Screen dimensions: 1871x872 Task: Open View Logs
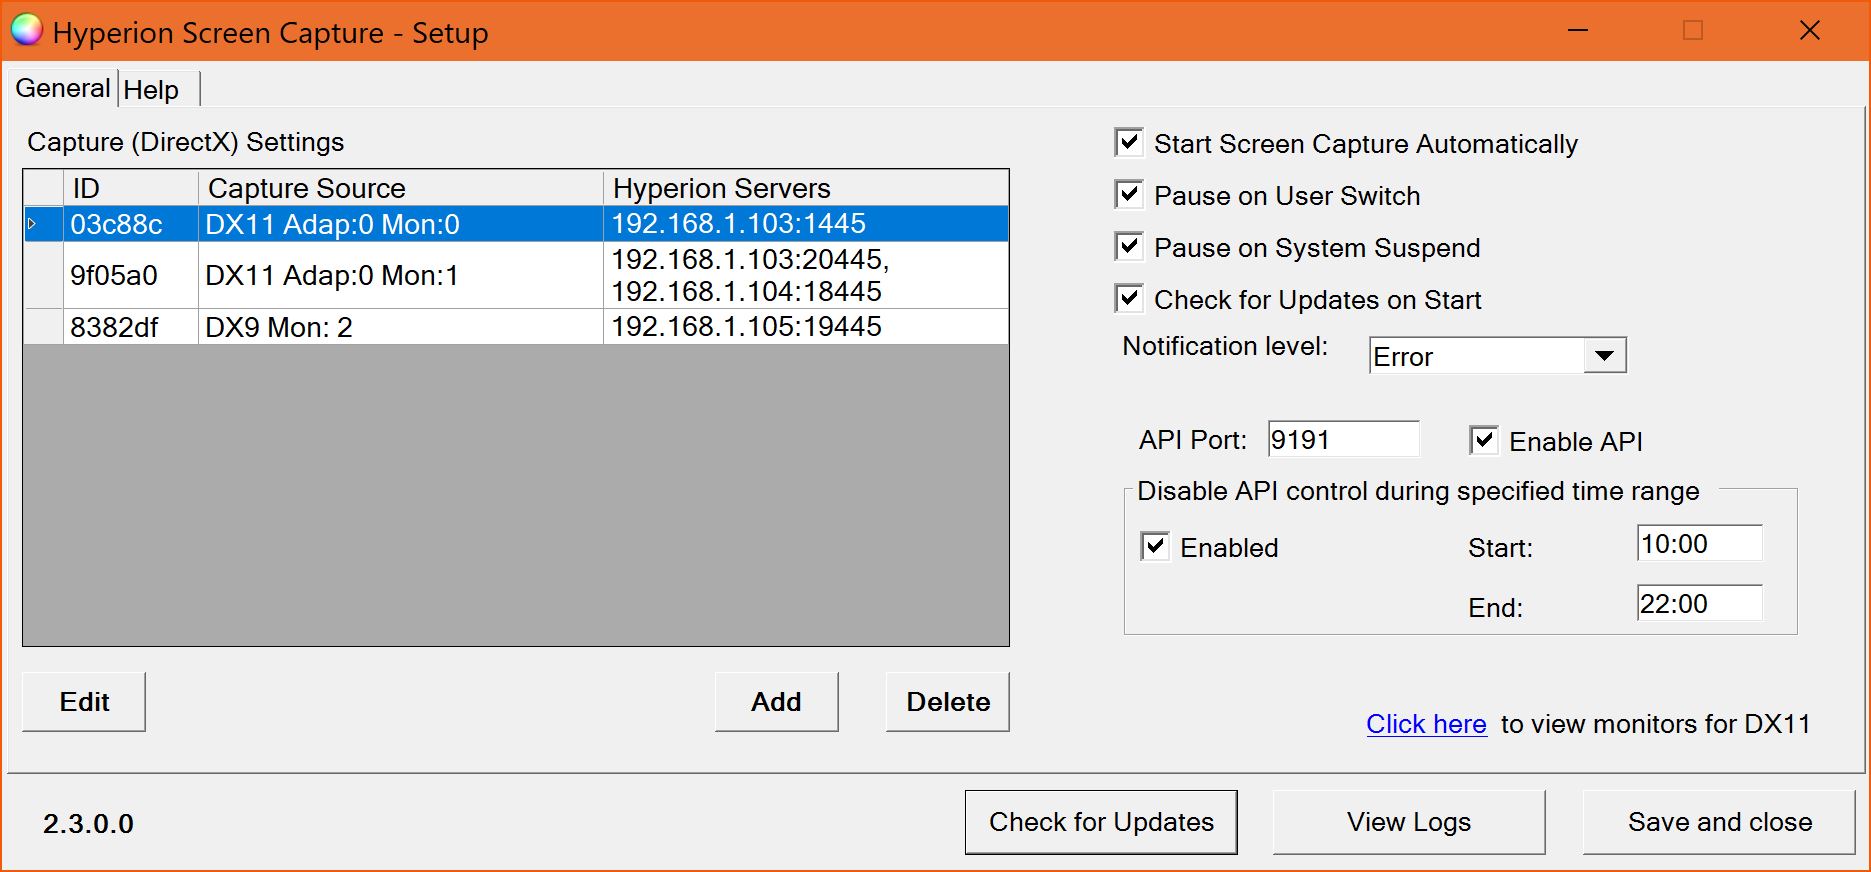pyautogui.click(x=1409, y=822)
